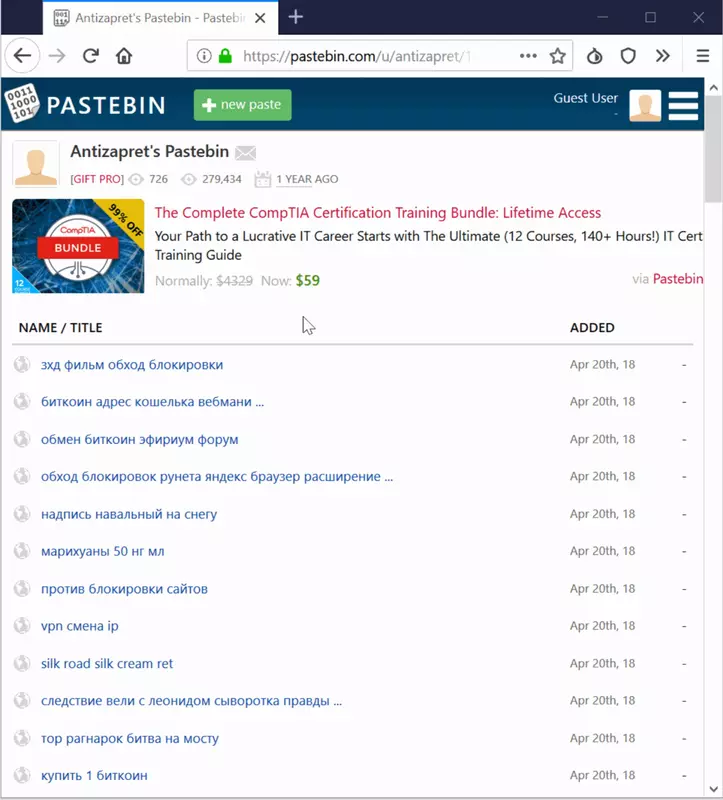Screen dimensions: 723x800
Task: Open the paste 'купить 1 биткоин'
Action: (x=94, y=776)
